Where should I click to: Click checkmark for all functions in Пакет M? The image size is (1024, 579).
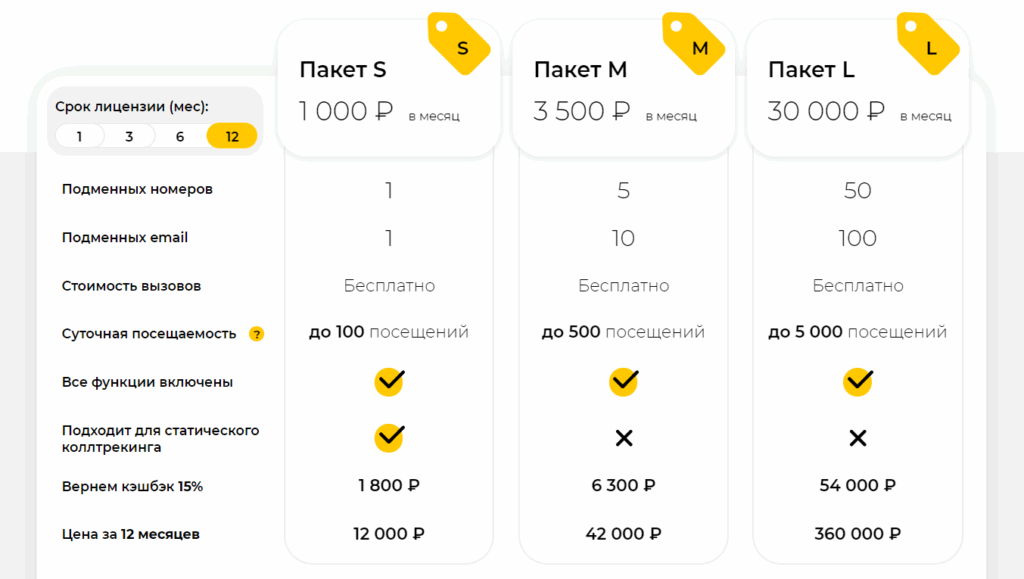(623, 381)
